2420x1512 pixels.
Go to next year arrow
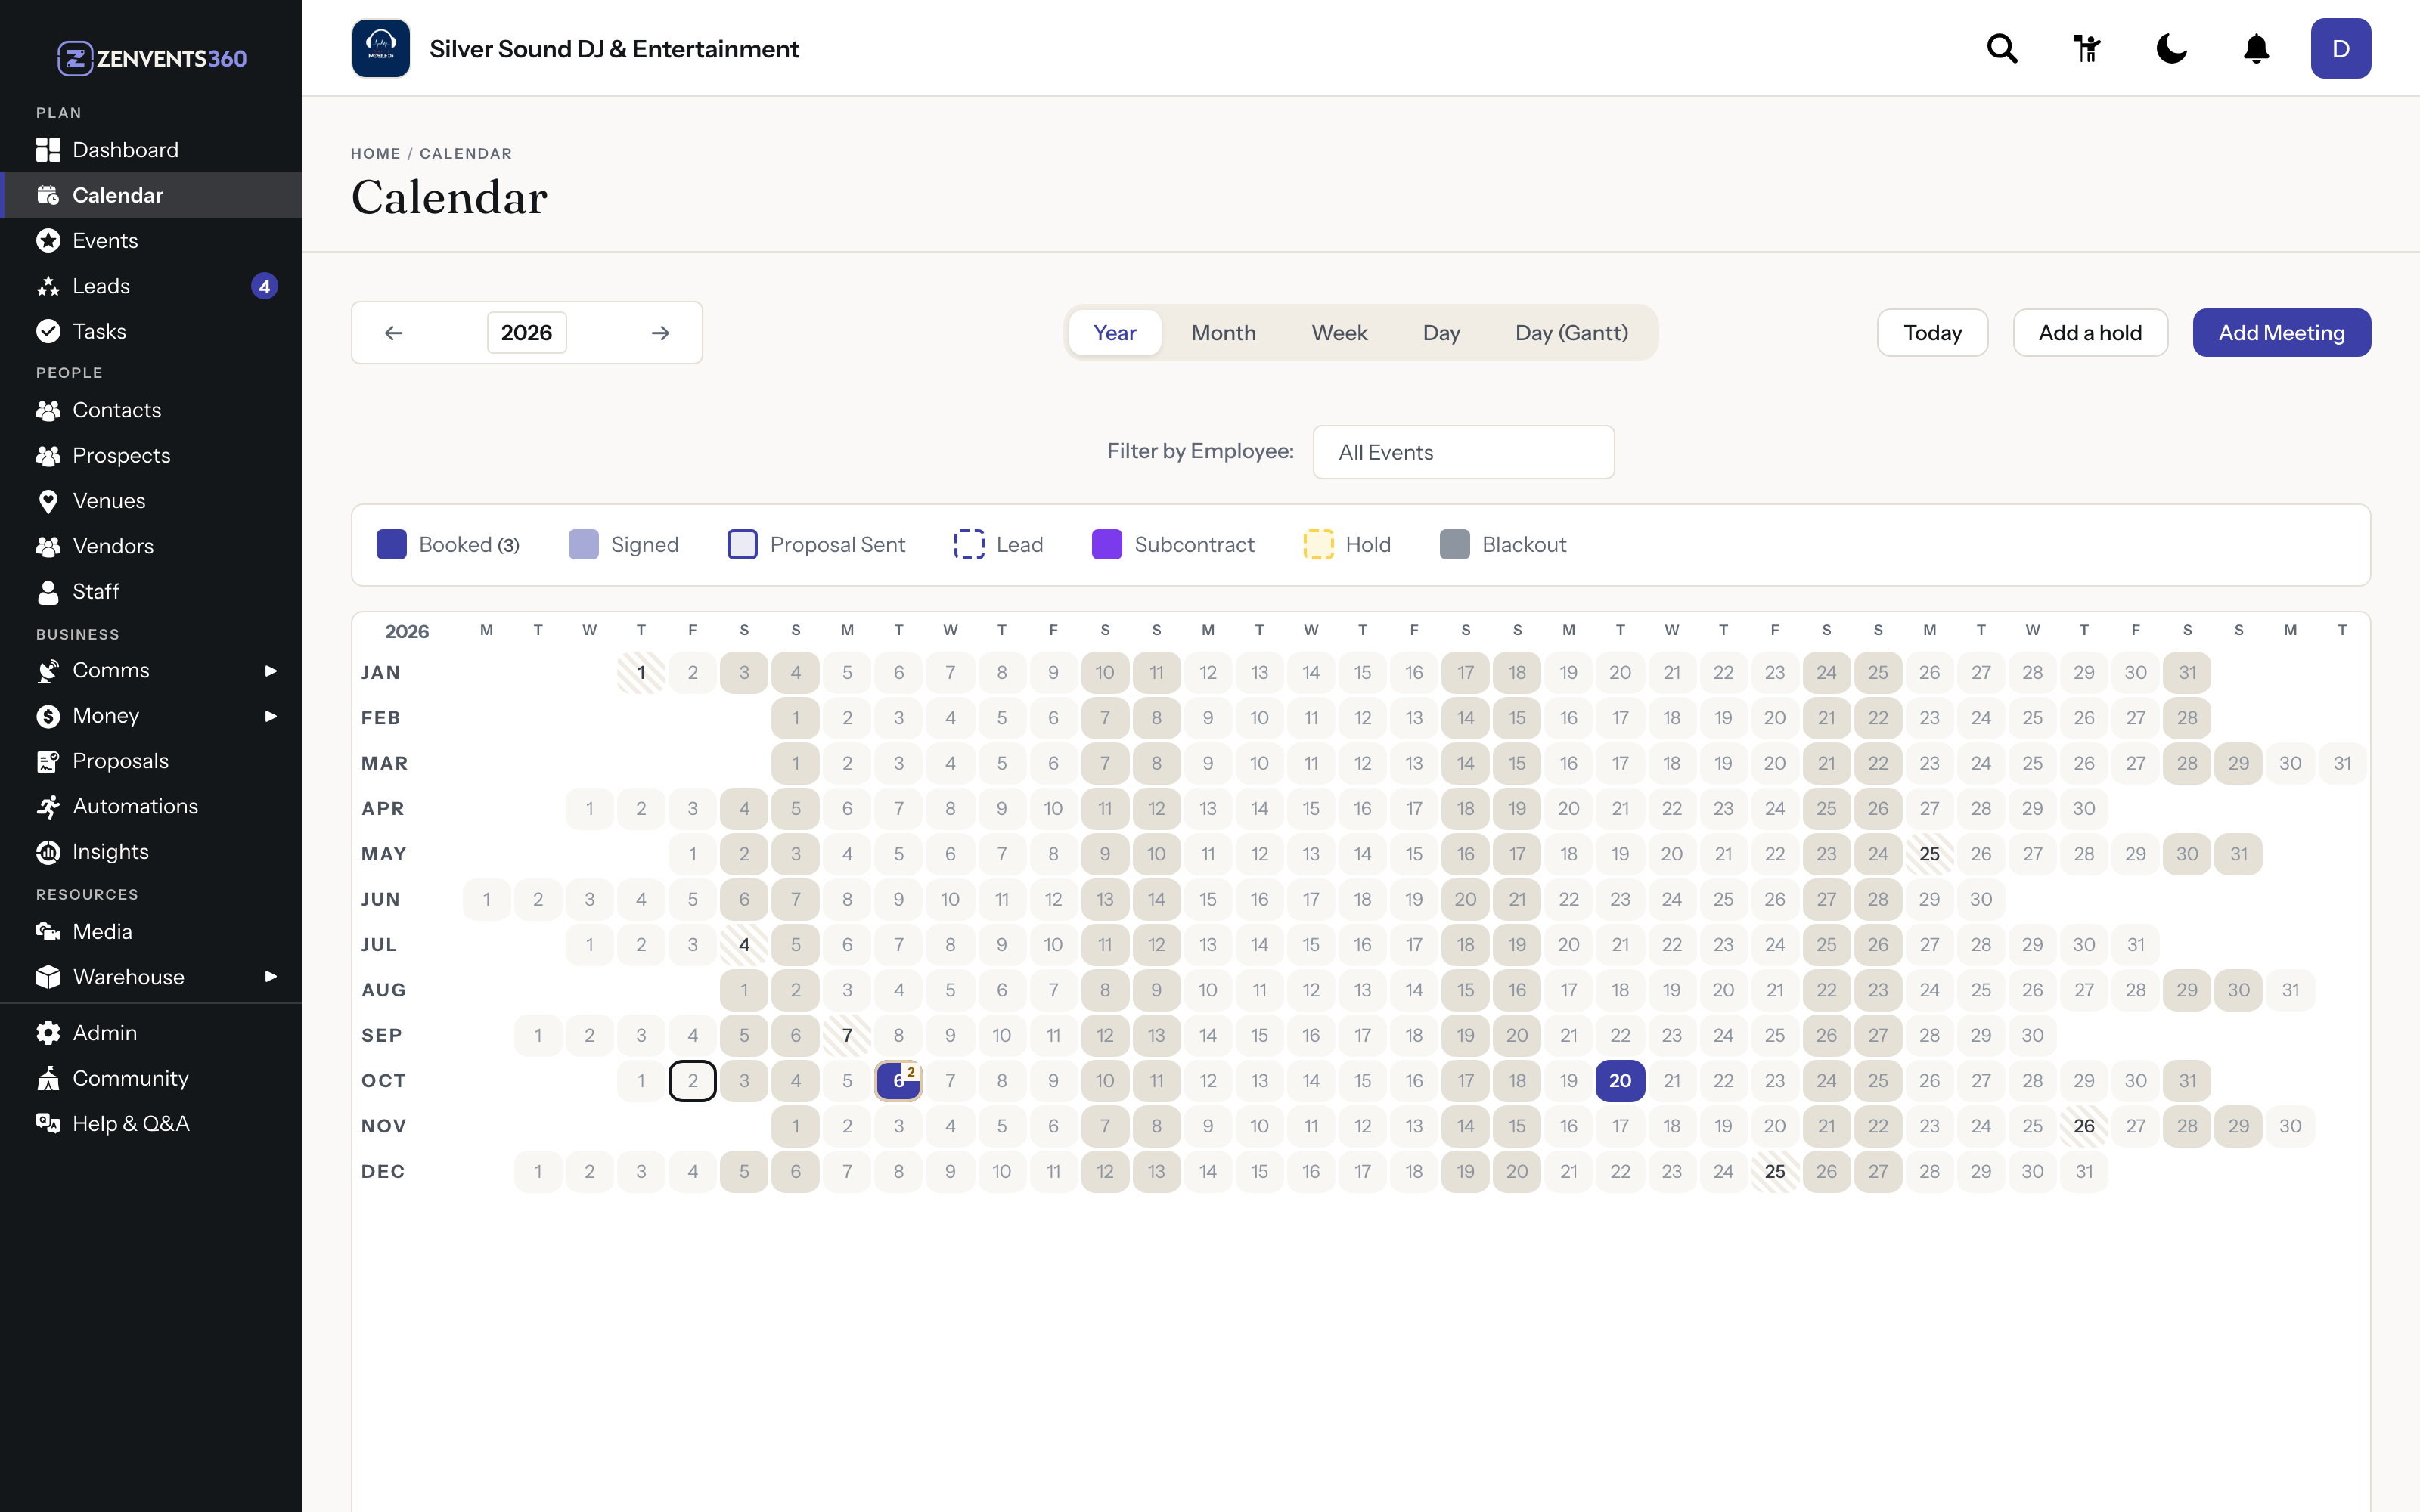[x=660, y=333]
